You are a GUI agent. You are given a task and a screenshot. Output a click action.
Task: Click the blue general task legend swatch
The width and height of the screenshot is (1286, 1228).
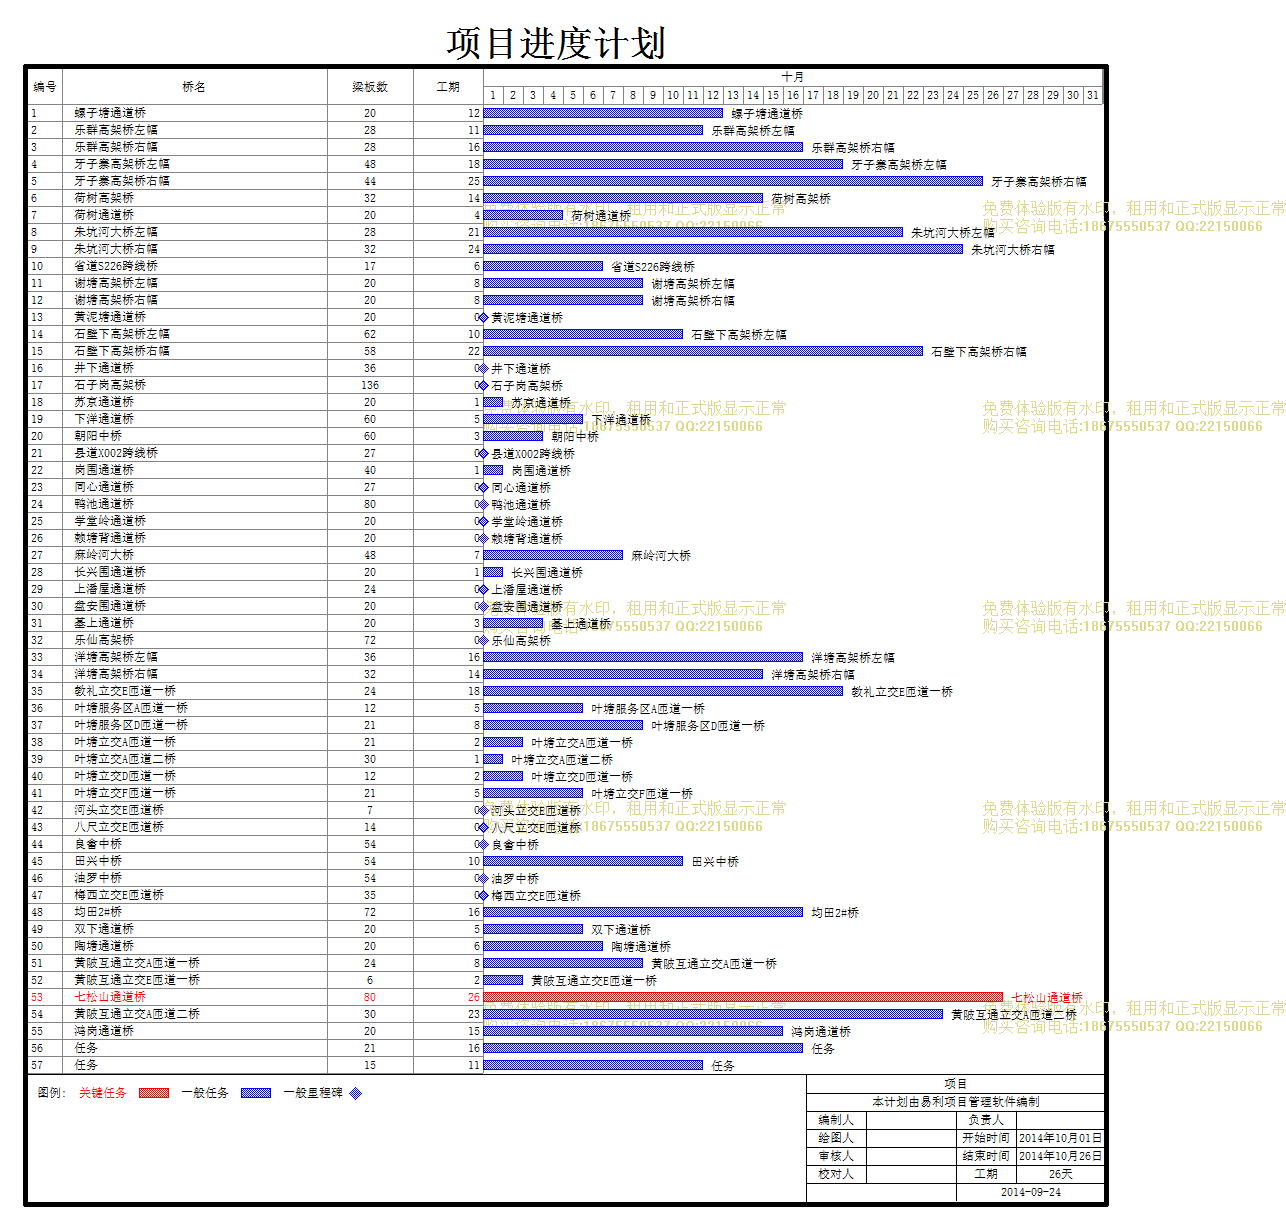tap(256, 1093)
